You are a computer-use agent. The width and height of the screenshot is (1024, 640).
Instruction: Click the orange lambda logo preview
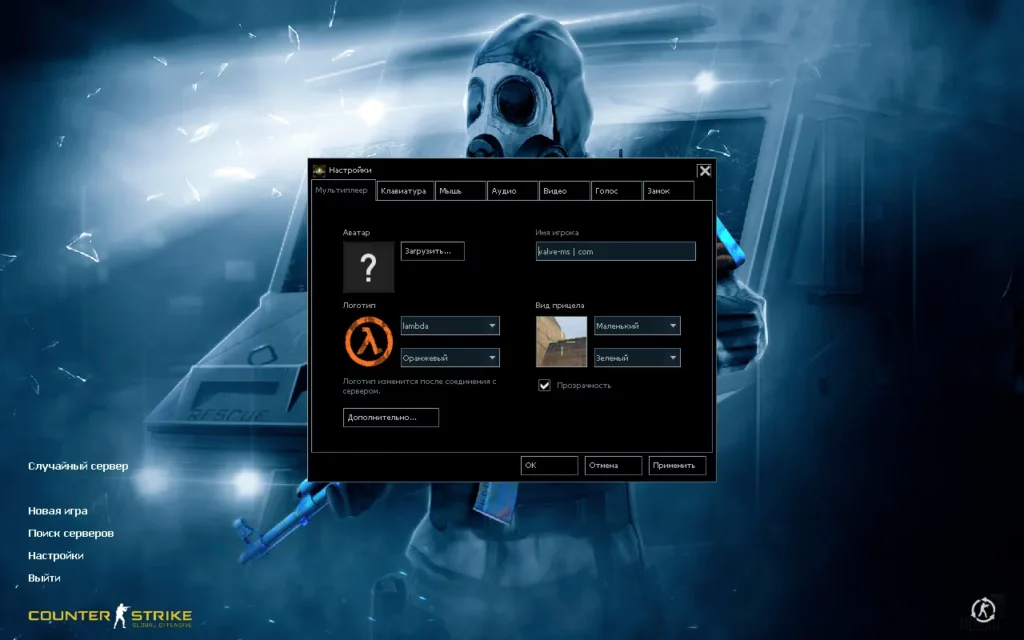(368, 342)
